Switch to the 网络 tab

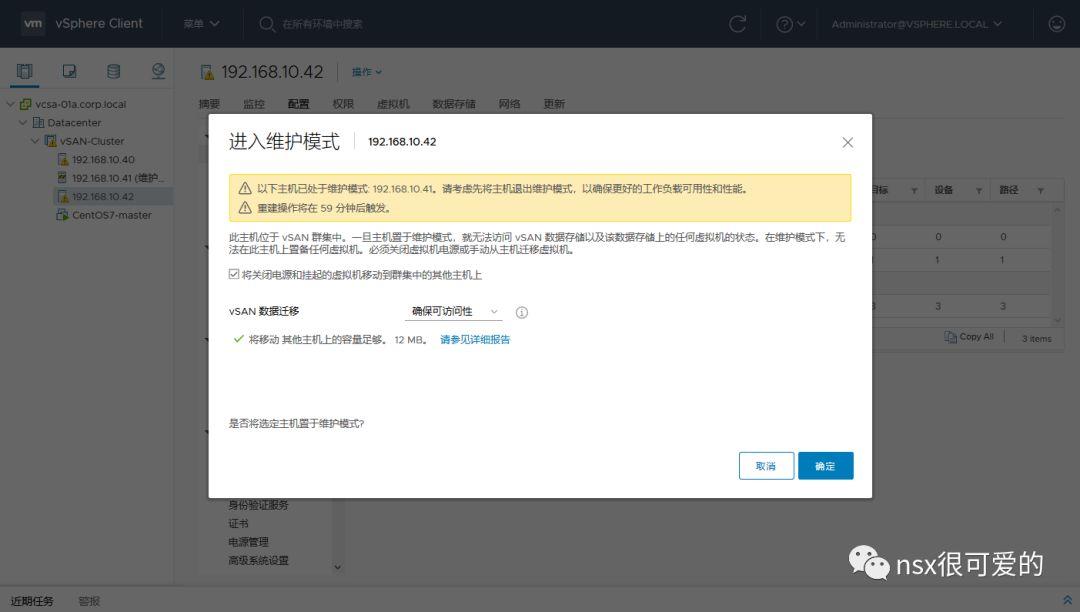coord(510,104)
